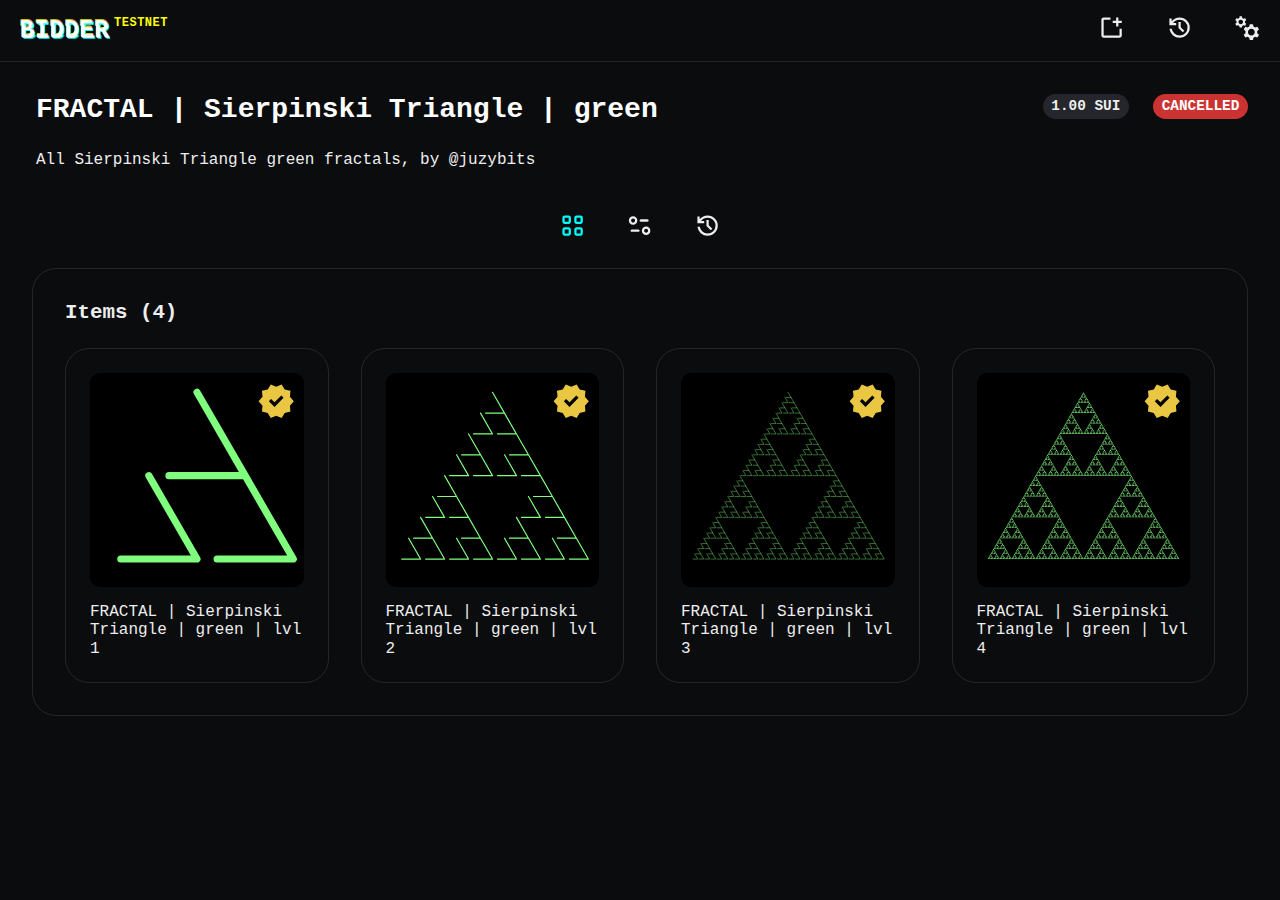
Task: Open the lvl 2 fractal thumbnail
Action: pos(492,480)
